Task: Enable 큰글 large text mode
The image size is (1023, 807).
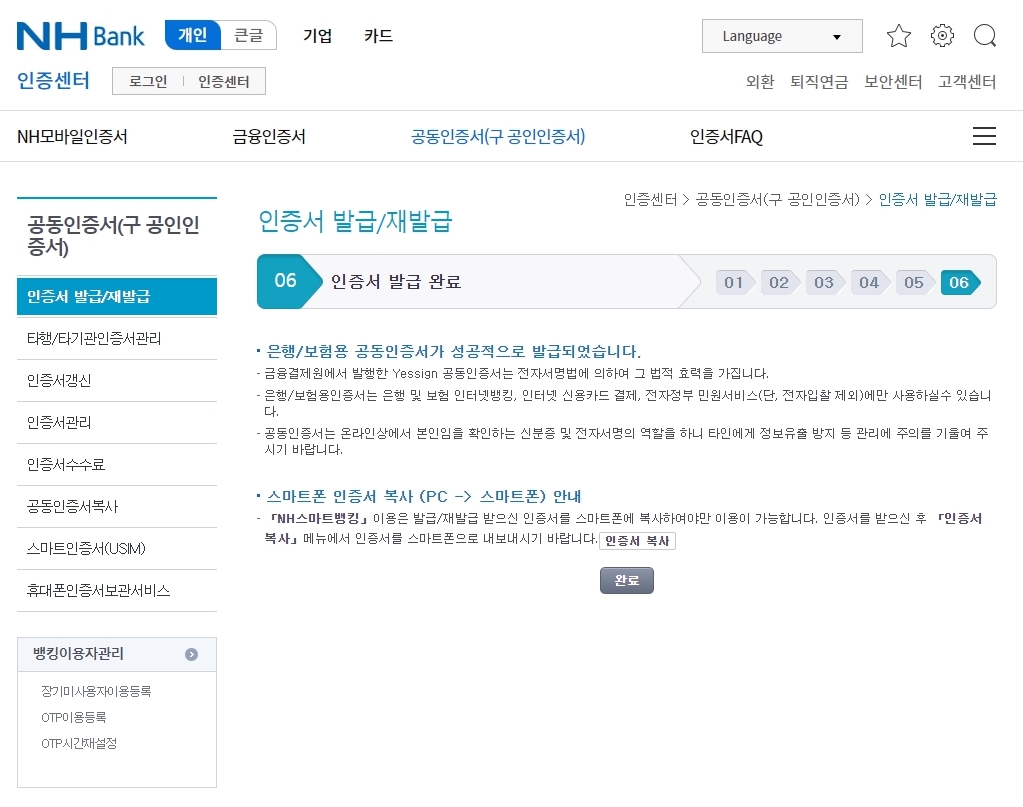Action: (x=249, y=35)
